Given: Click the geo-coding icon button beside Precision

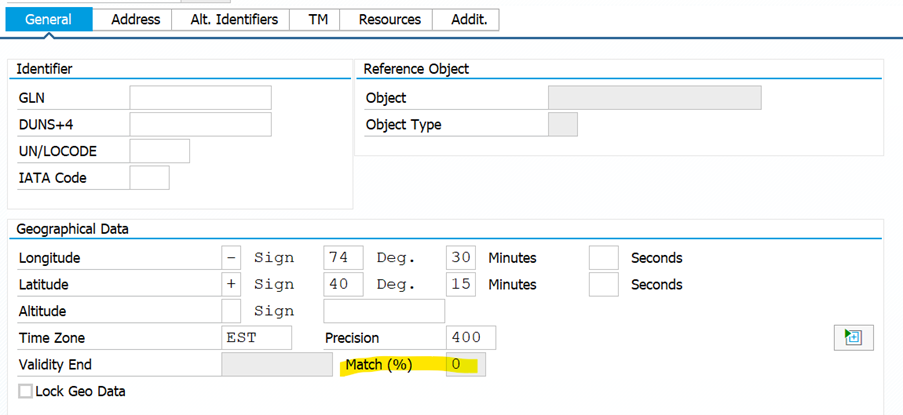Looking at the screenshot, I should (852, 338).
